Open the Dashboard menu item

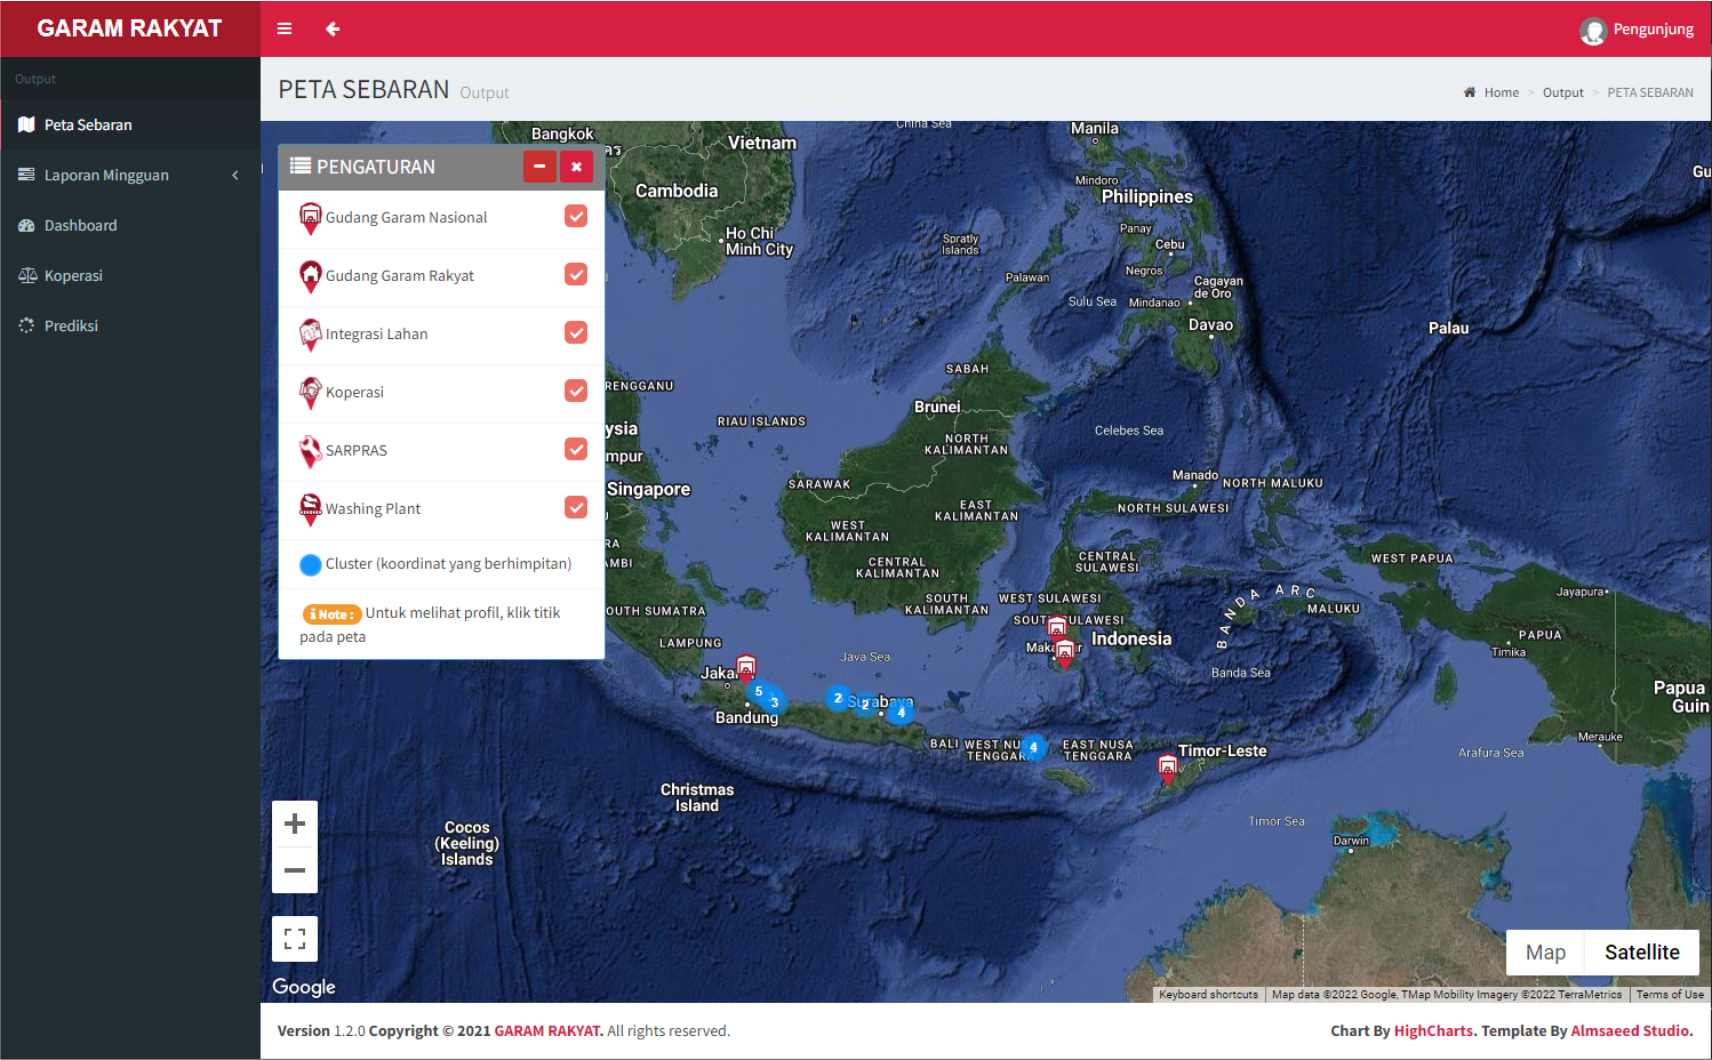tap(80, 226)
